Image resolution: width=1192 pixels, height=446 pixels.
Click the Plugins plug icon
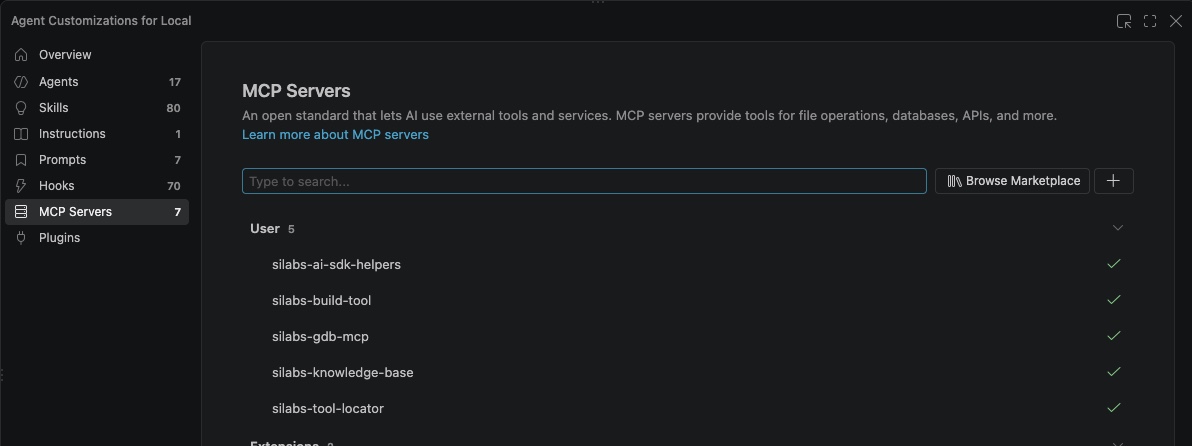(21, 238)
